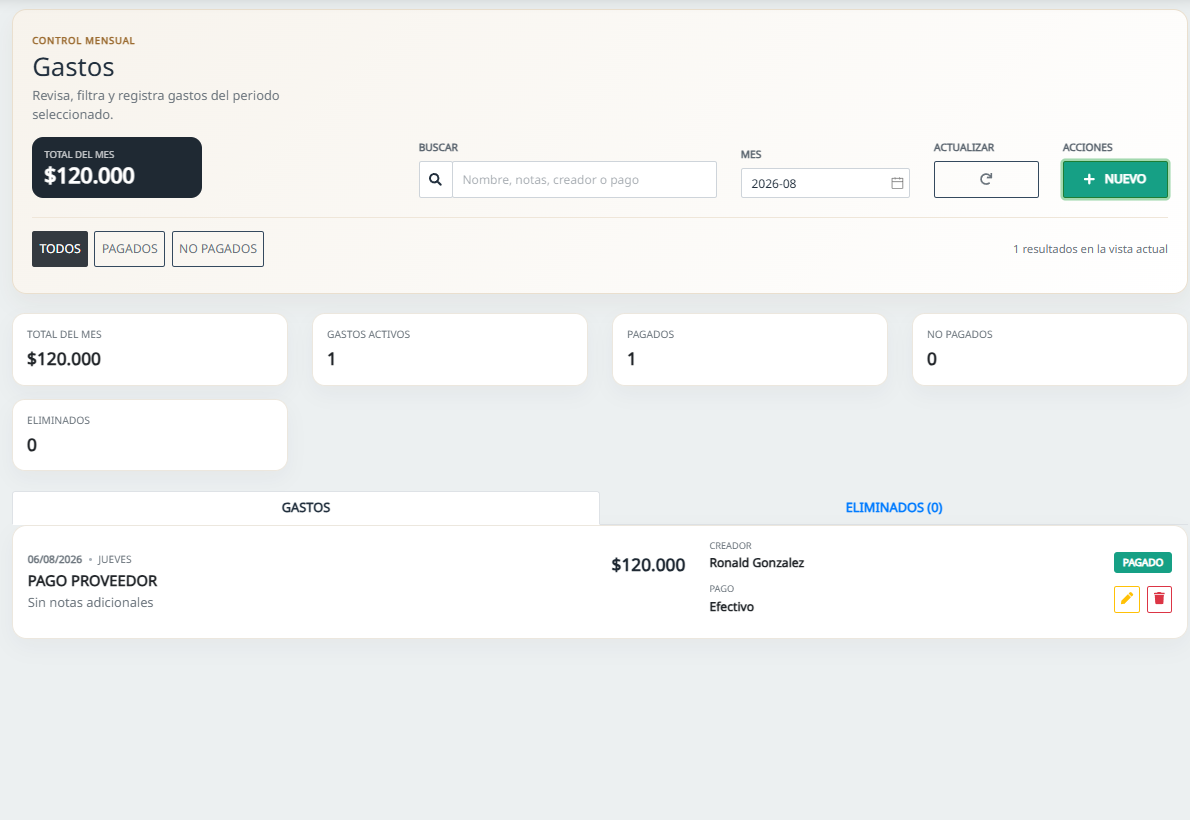
Task: Click the month field showing 2026-08
Action: [x=825, y=183]
